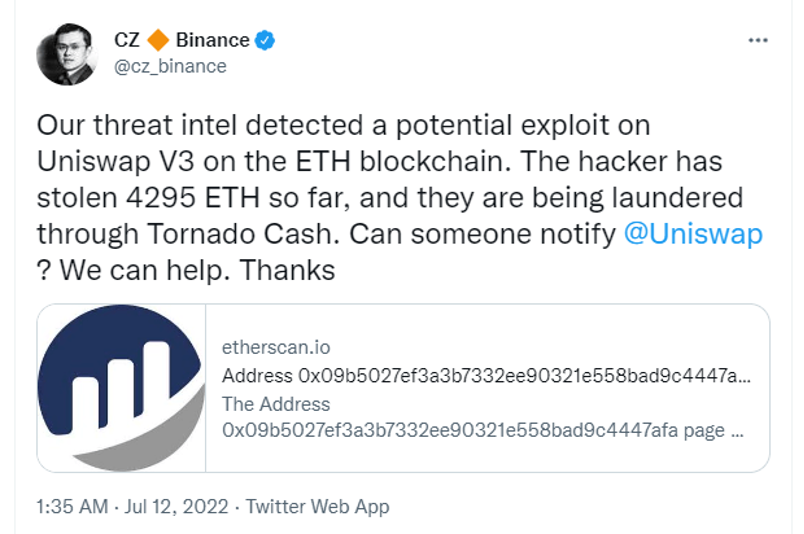Open the tweet's three-dot More menu

(759, 41)
